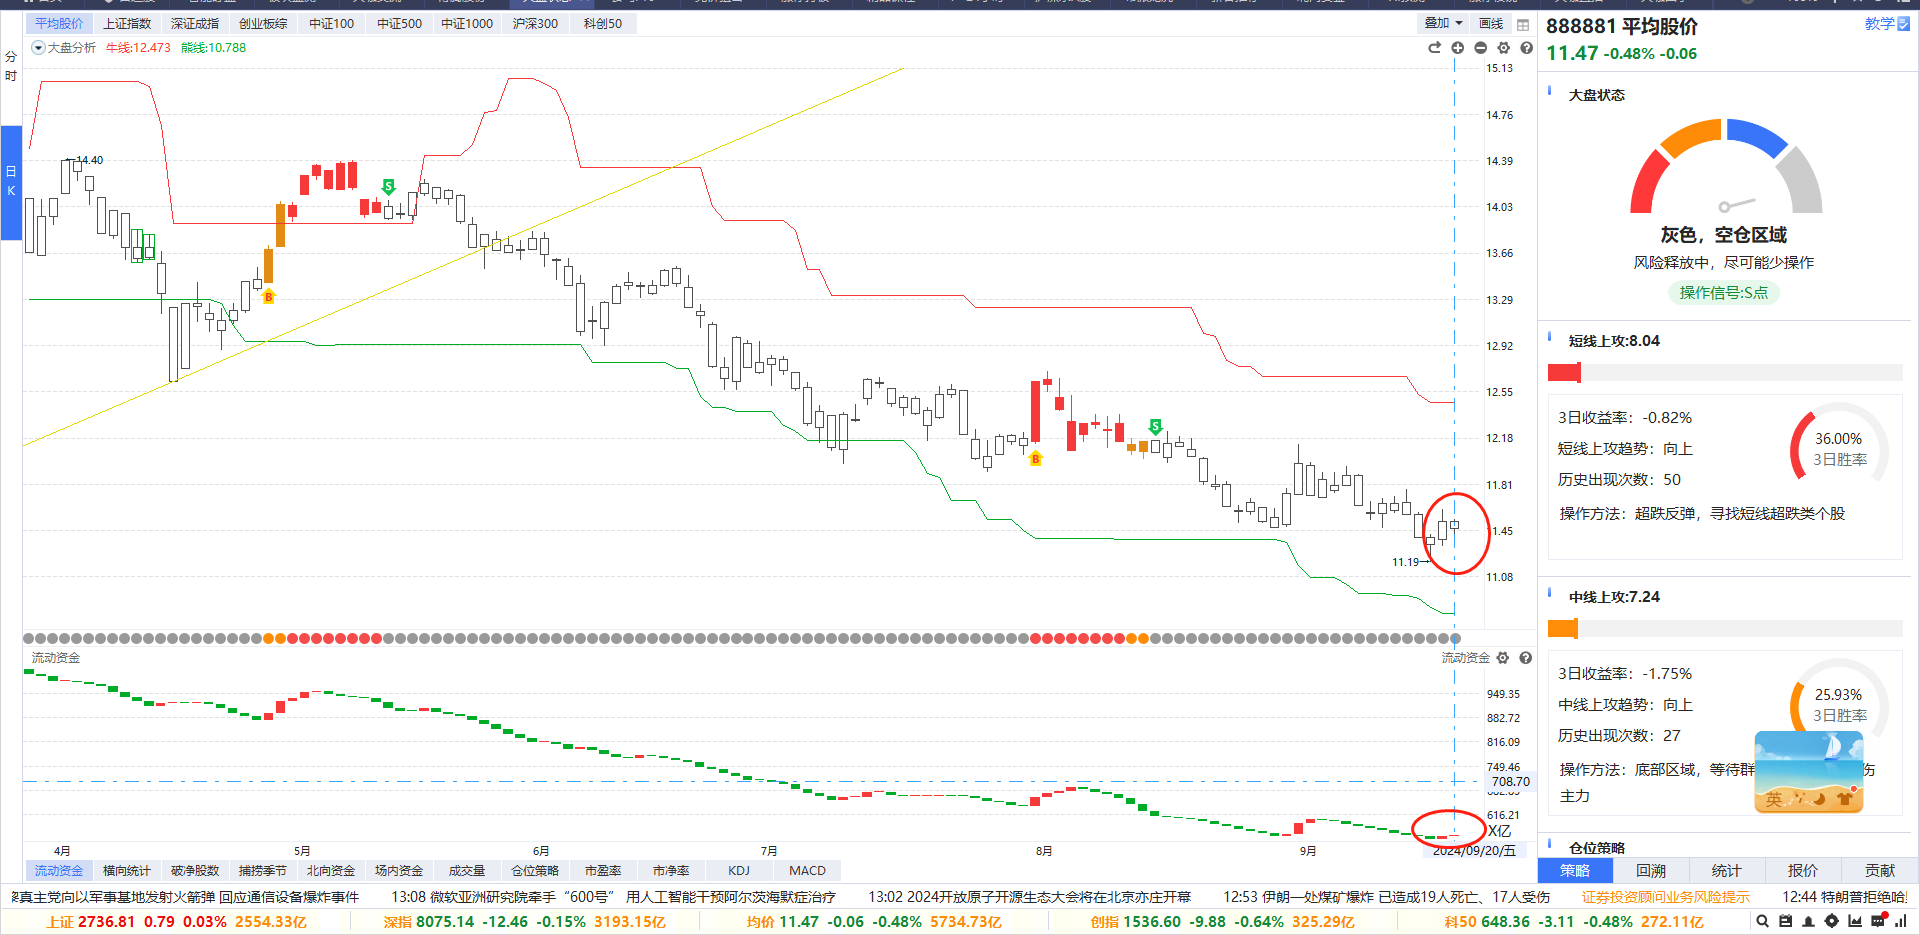Open settings gear of 流动资金 panel
1920x935 pixels.
coord(1503,658)
